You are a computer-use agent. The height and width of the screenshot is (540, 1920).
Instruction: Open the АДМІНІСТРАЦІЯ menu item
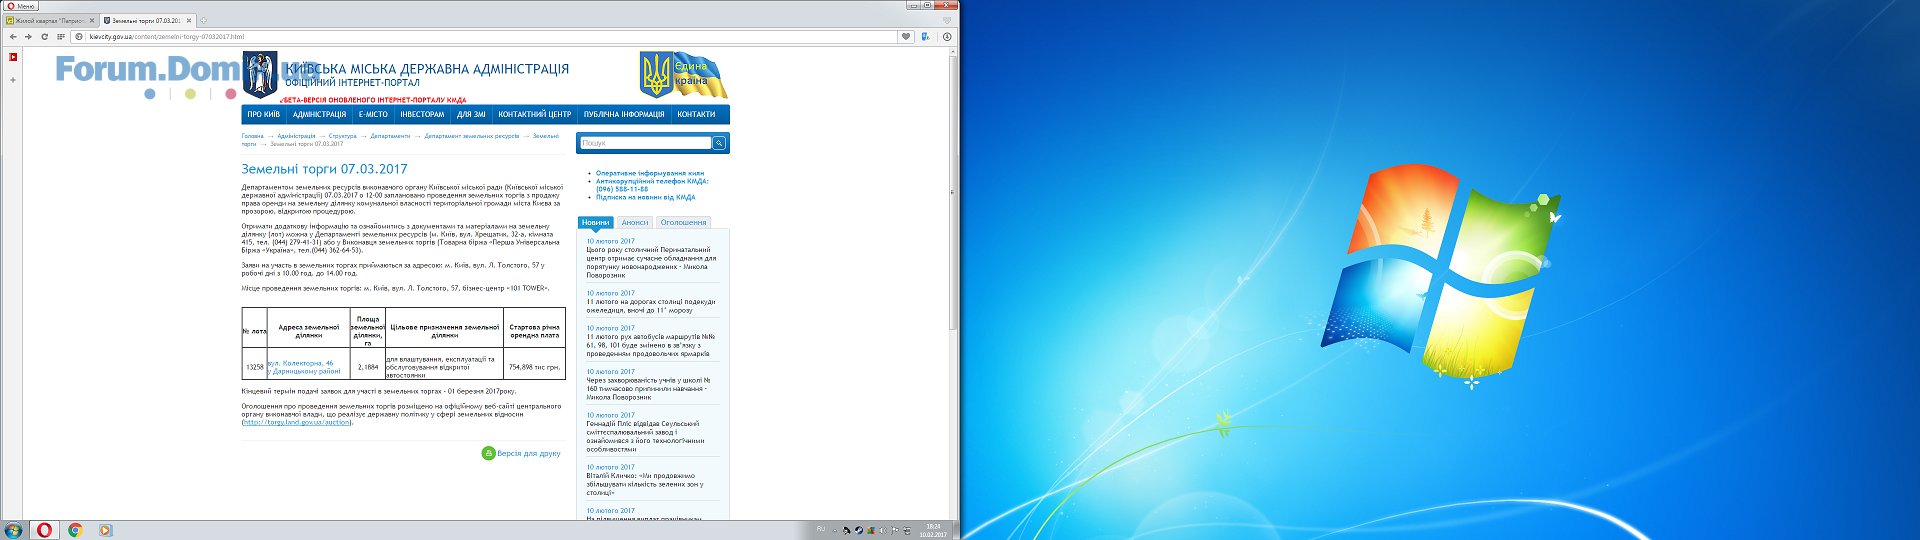pos(319,114)
